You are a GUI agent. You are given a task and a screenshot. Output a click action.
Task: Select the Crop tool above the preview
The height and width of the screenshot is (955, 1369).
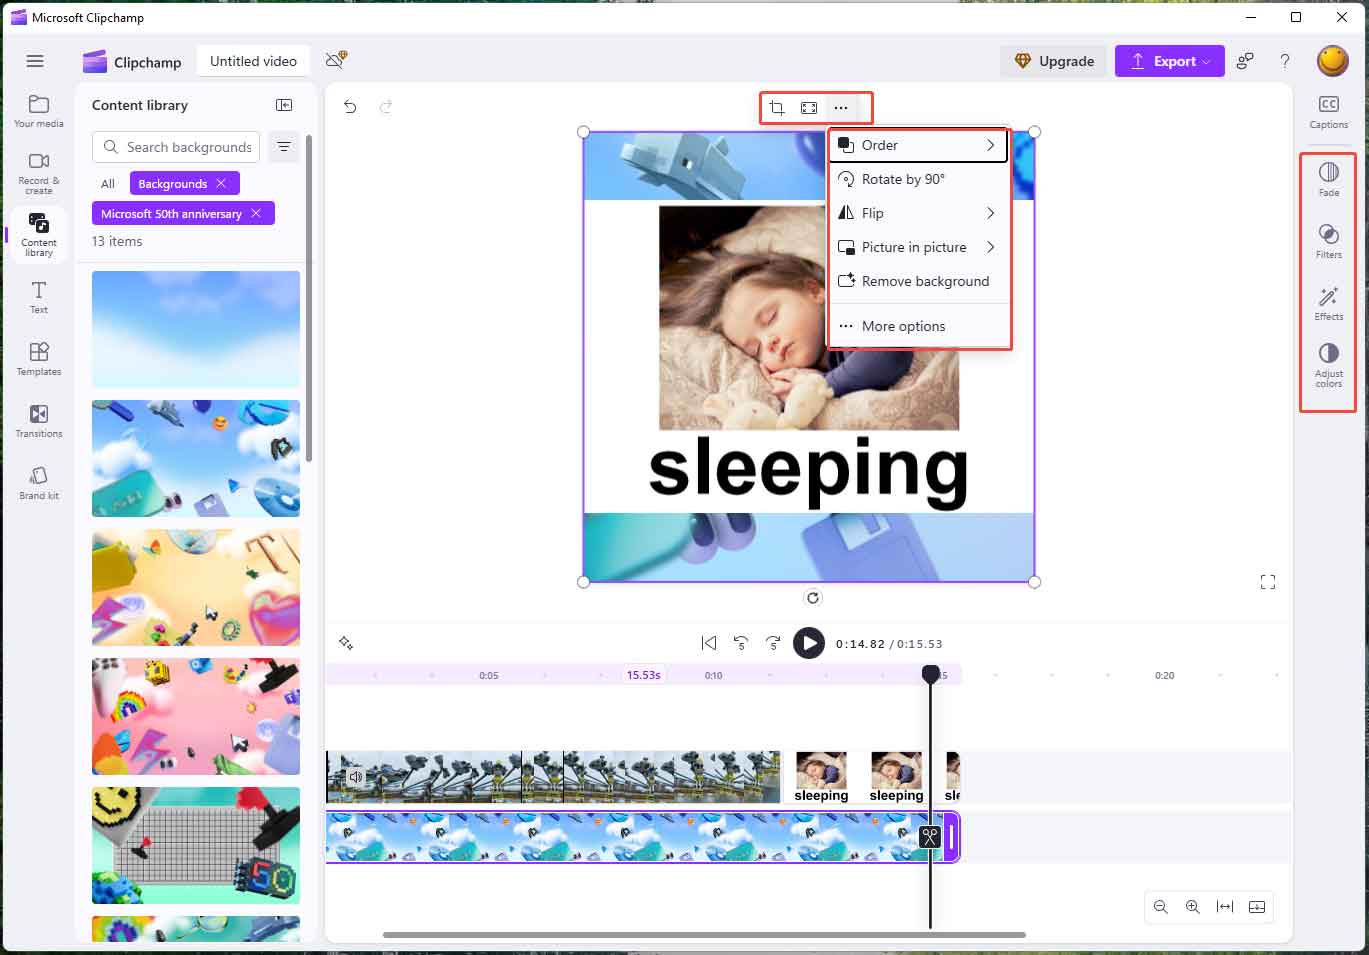point(777,107)
